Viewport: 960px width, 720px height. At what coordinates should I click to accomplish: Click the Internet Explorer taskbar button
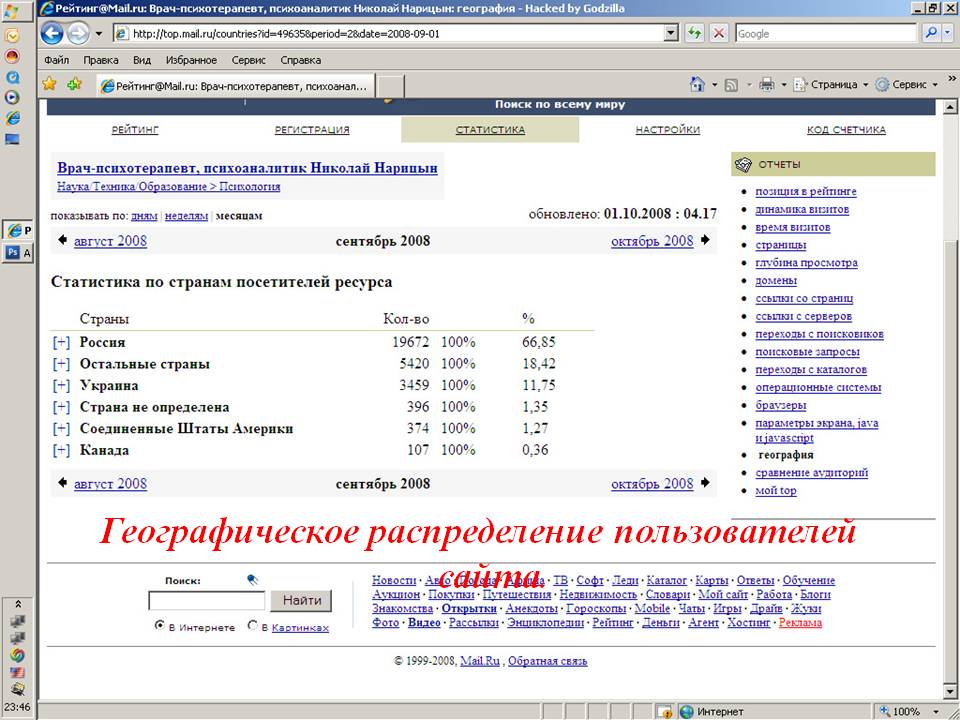tap(18, 230)
